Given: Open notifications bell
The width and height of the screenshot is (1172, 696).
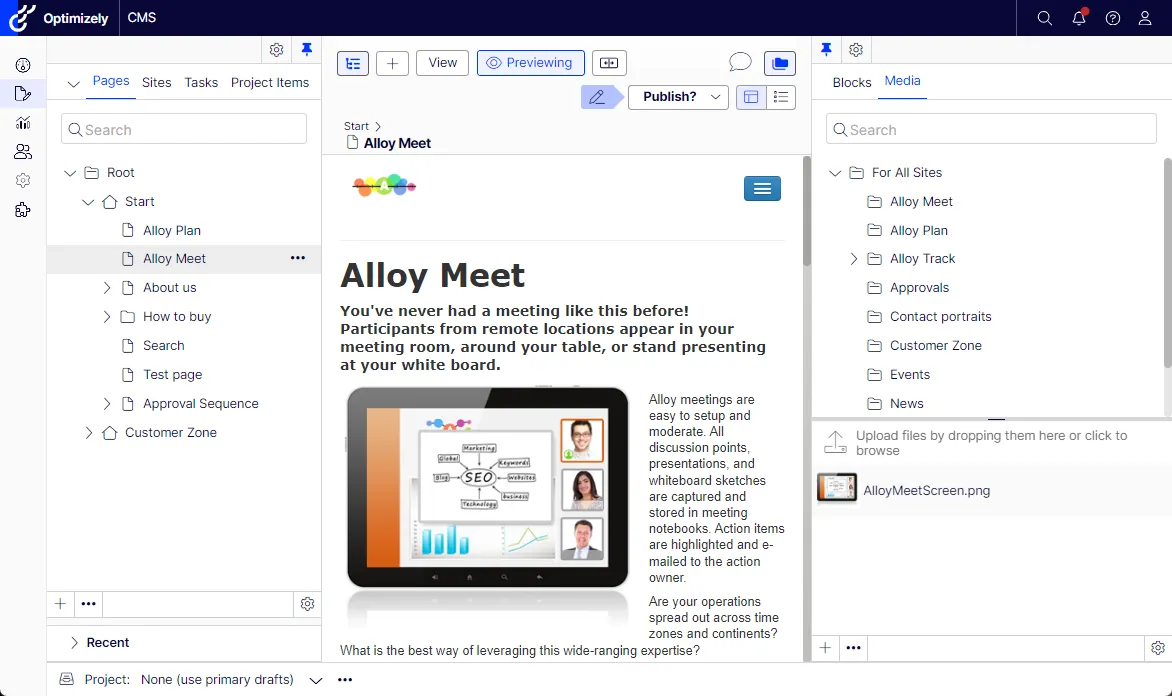Looking at the screenshot, I should pos(1079,18).
